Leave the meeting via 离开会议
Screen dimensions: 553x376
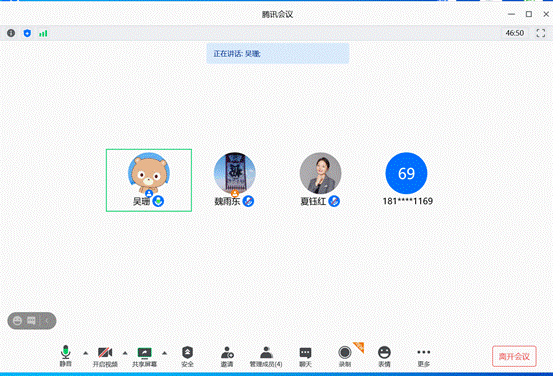[x=514, y=356]
